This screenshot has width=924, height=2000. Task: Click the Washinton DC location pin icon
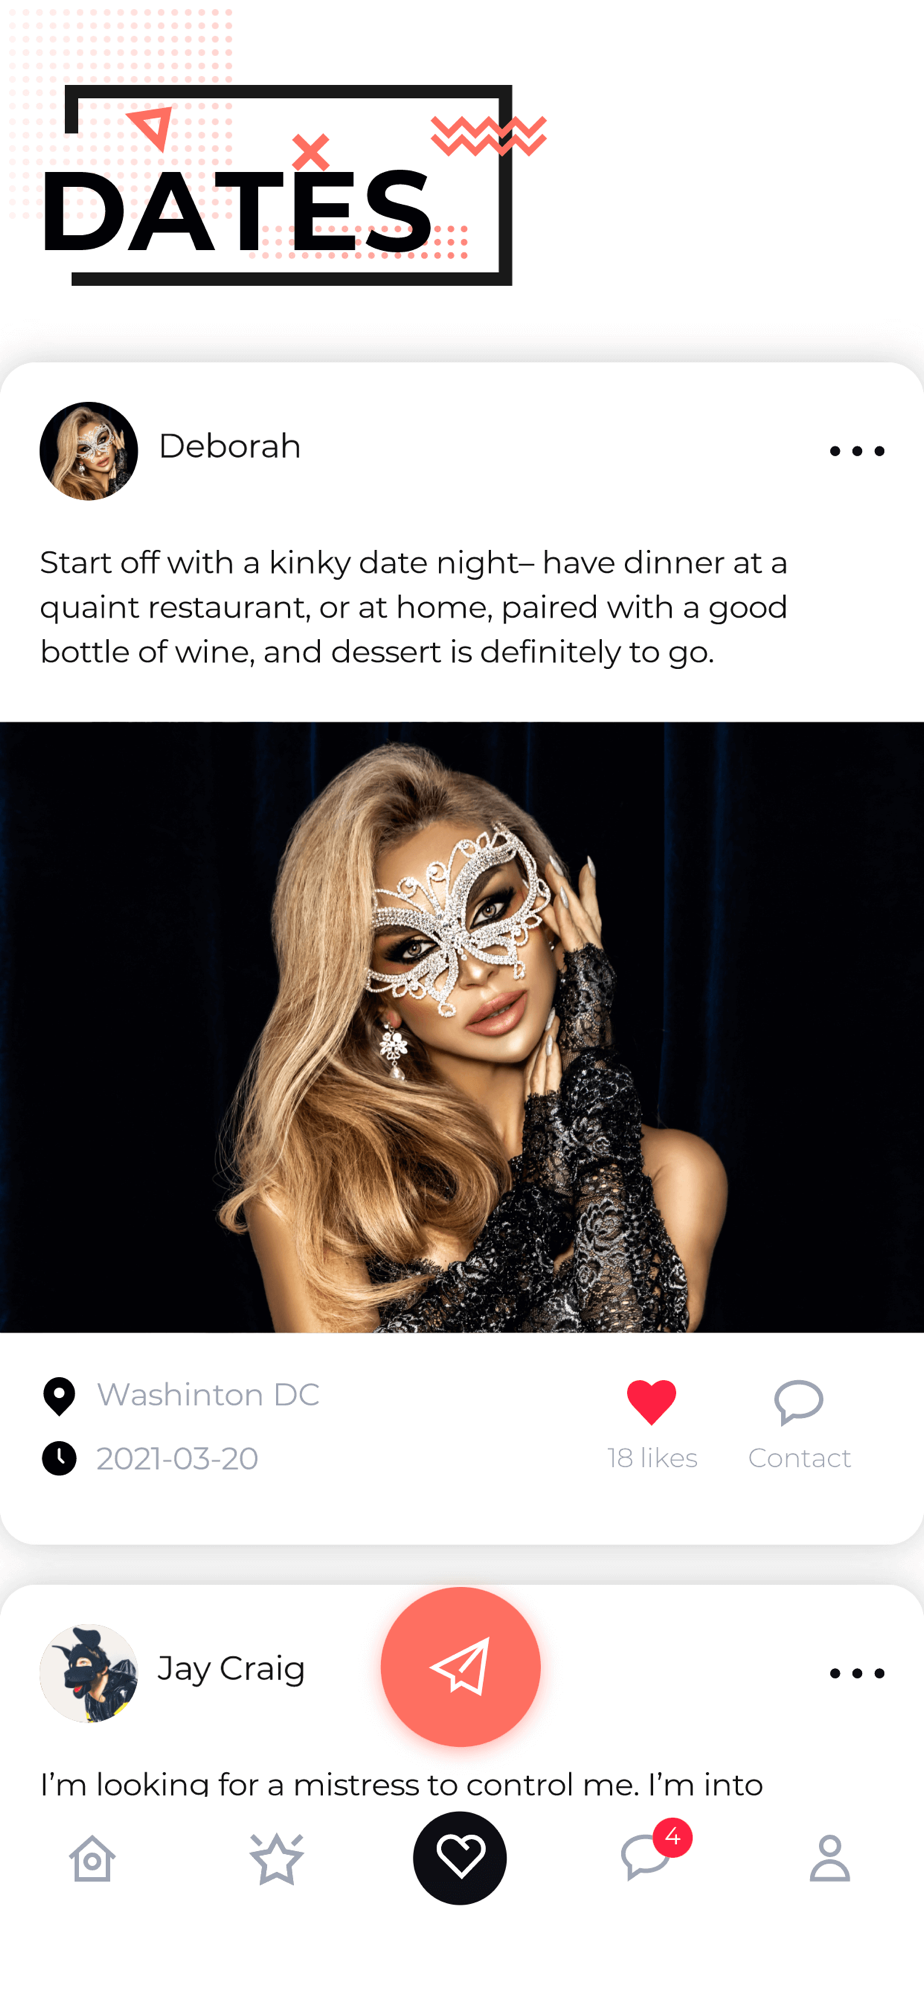(59, 1396)
